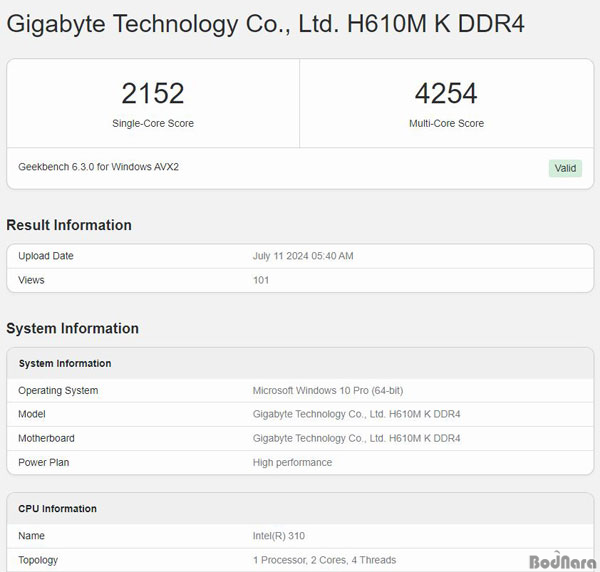Select the views count 101

click(261, 280)
